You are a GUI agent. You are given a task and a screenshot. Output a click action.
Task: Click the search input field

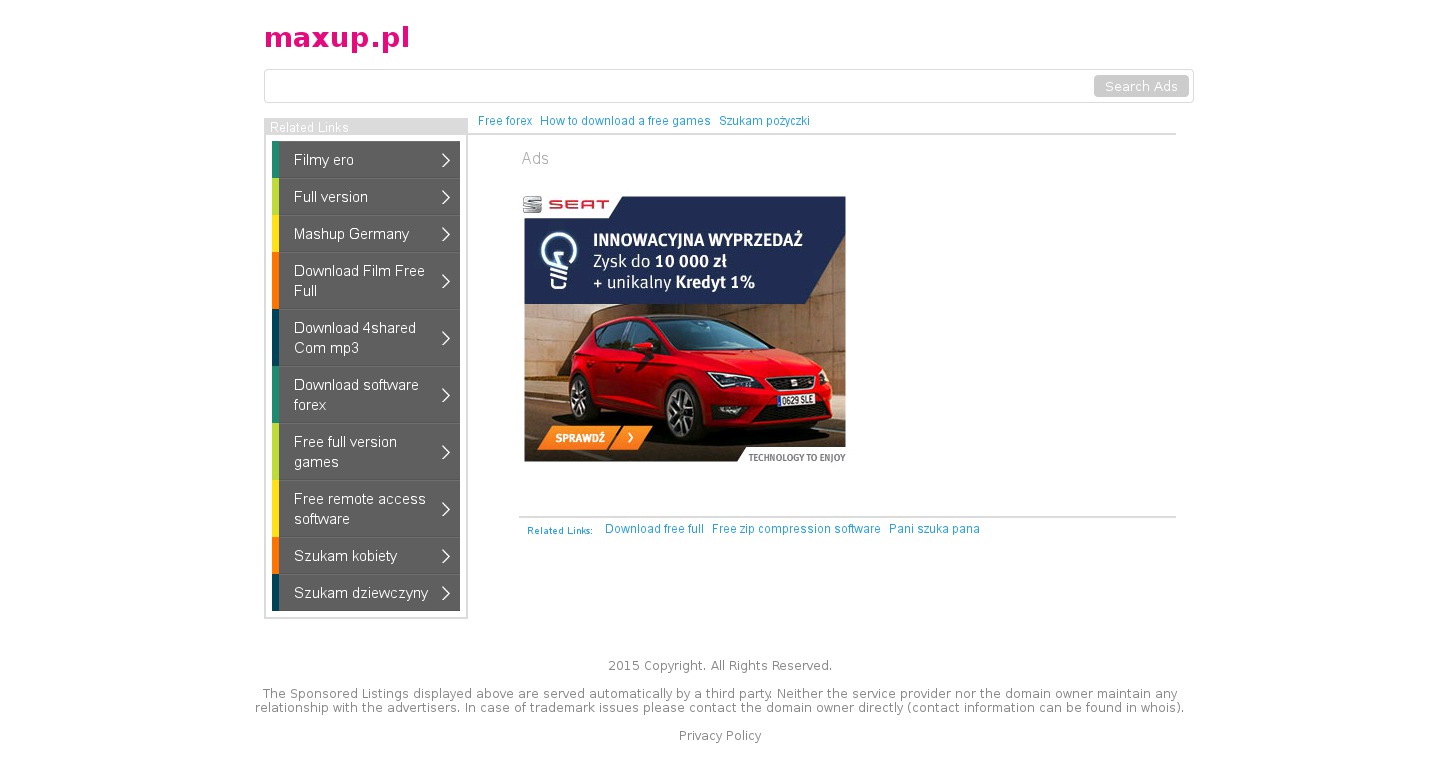(678, 86)
